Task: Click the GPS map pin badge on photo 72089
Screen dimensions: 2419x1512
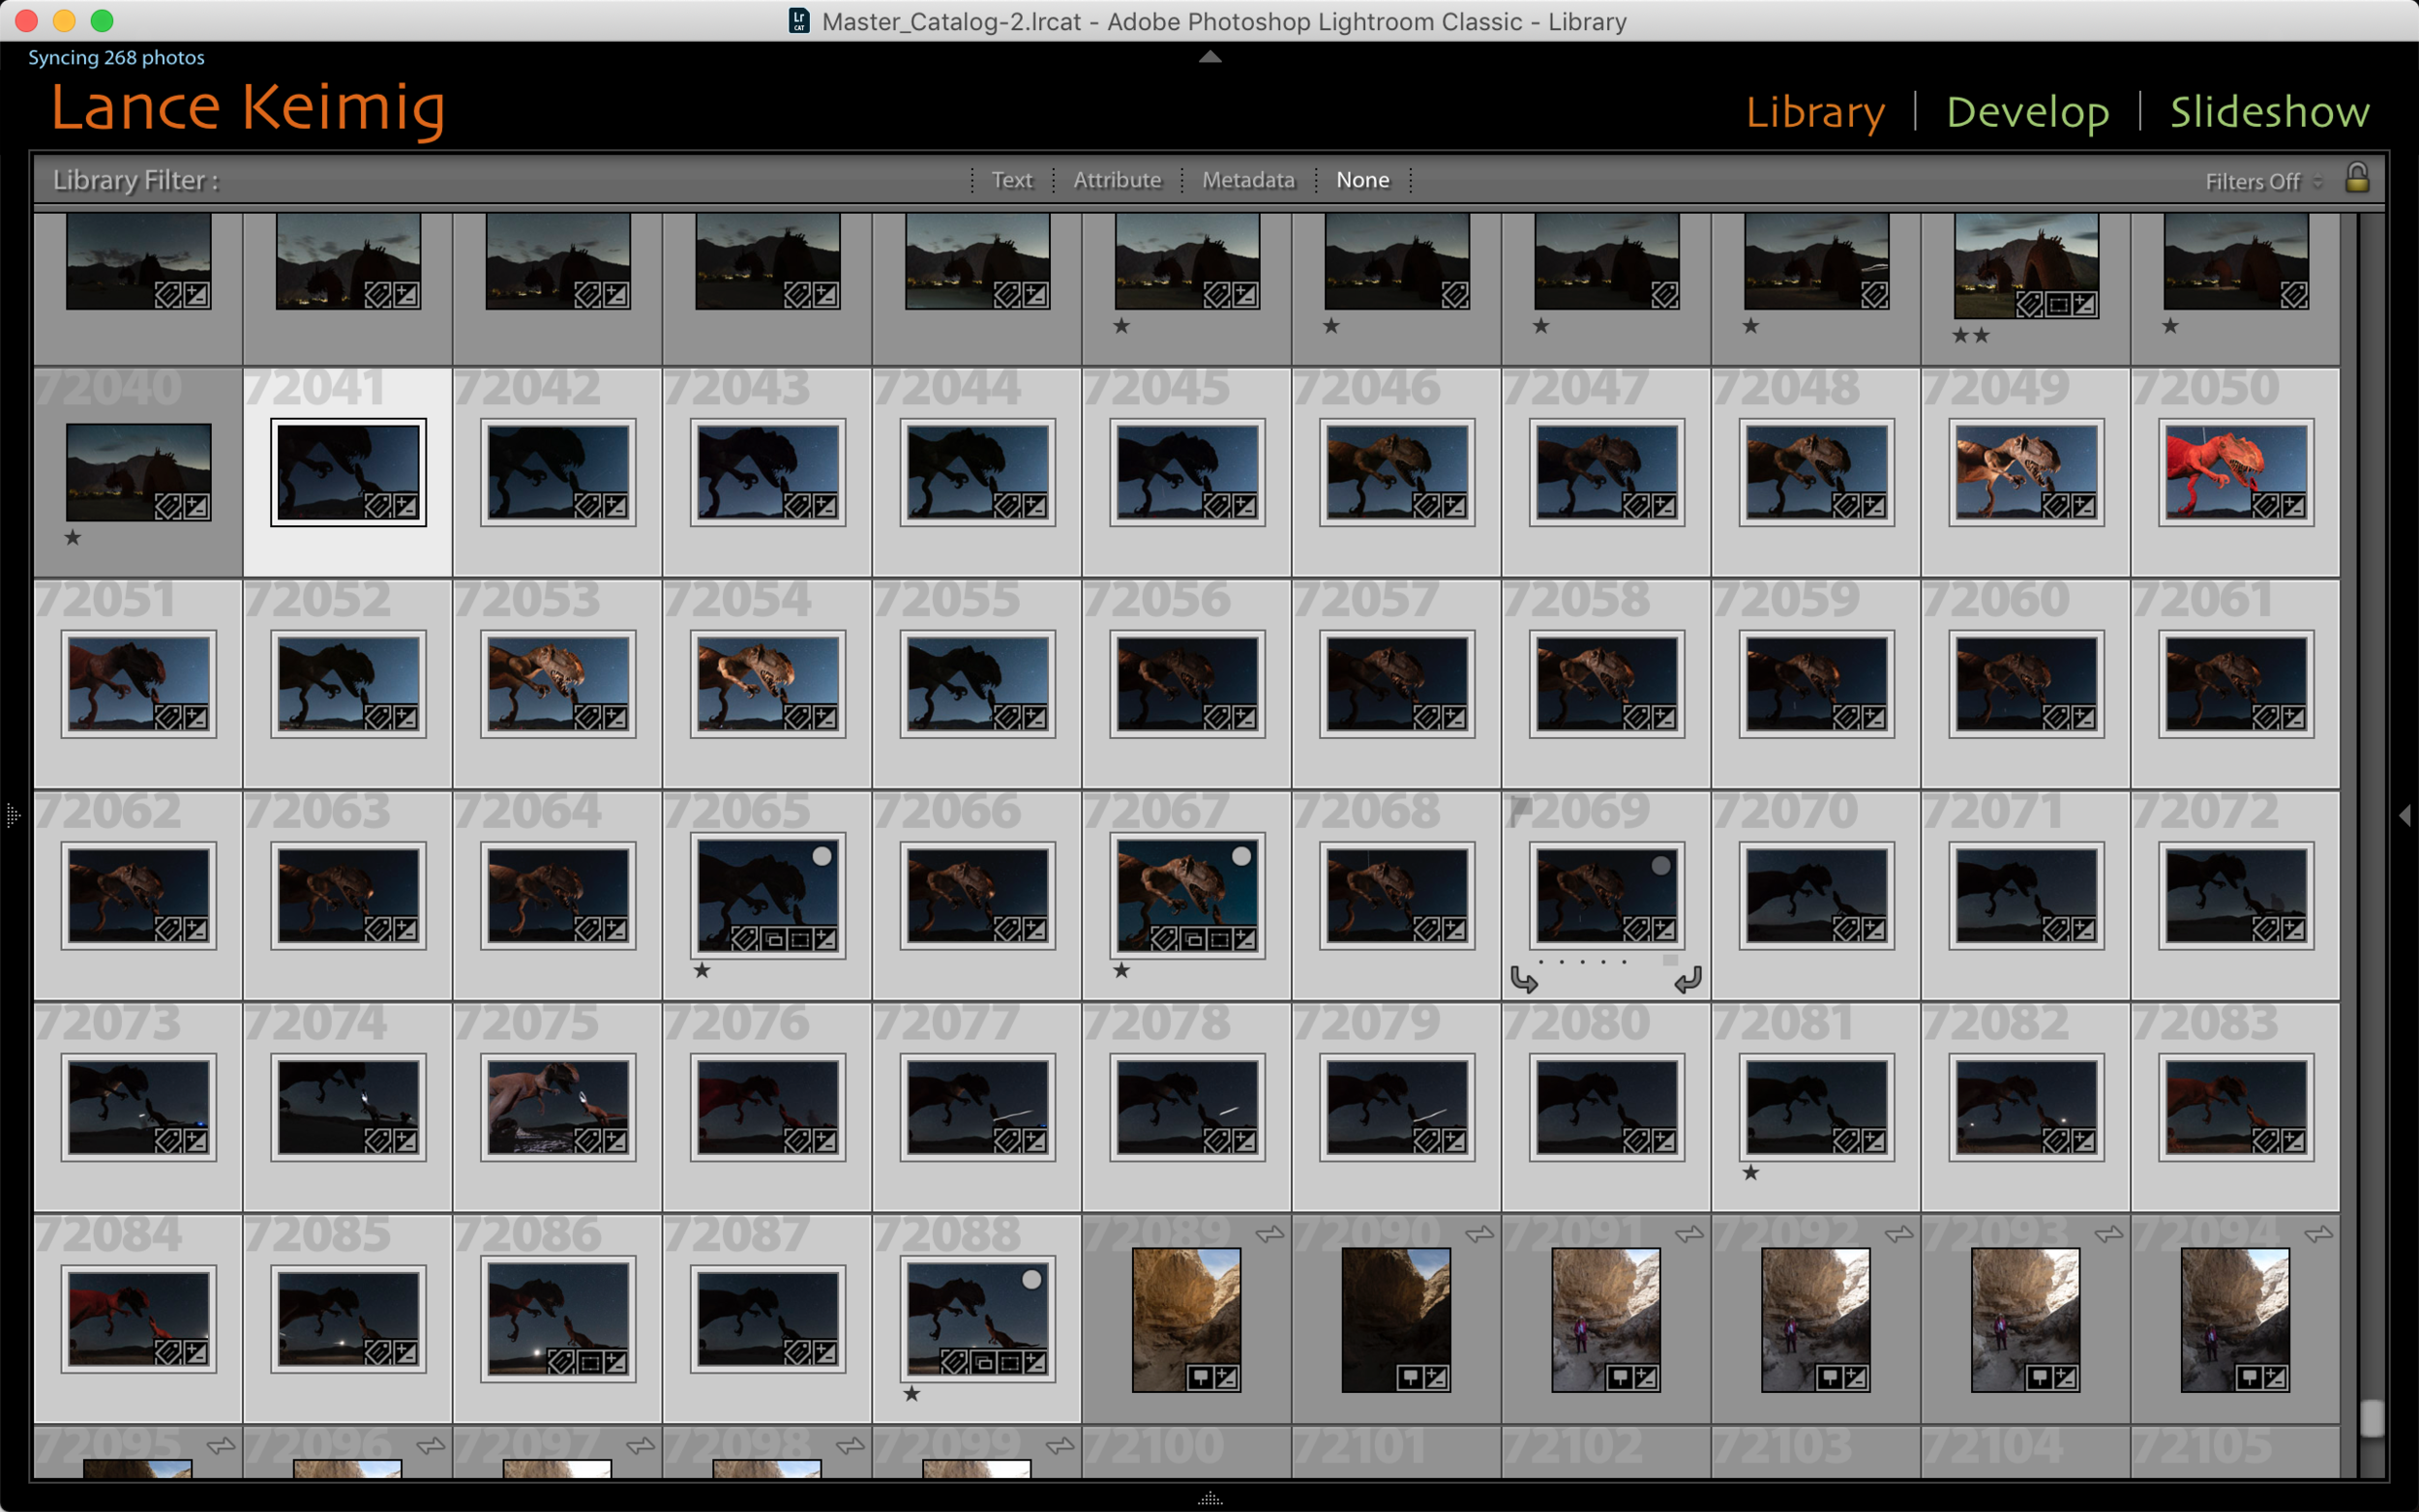Action: pos(1200,1378)
